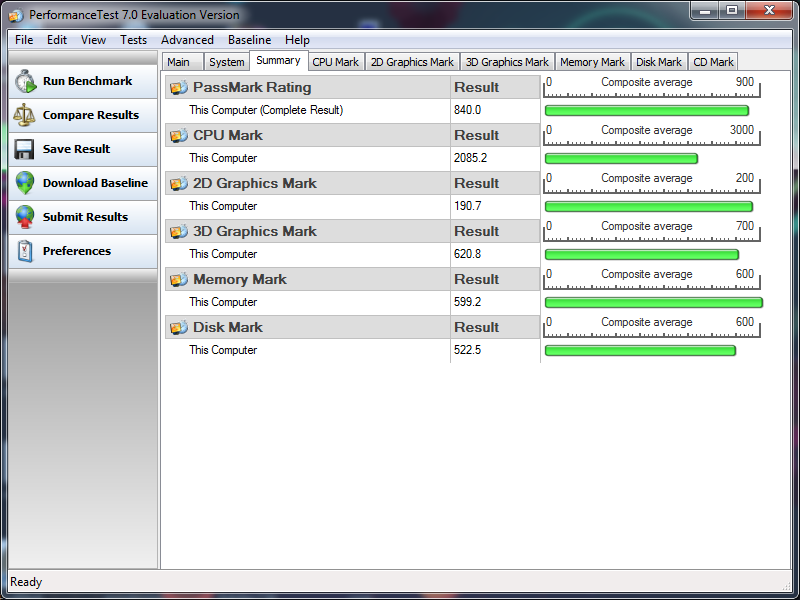Click the Save Result button label
The height and width of the screenshot is (600, 800).
pyautogui.click(x=77, y=149)
